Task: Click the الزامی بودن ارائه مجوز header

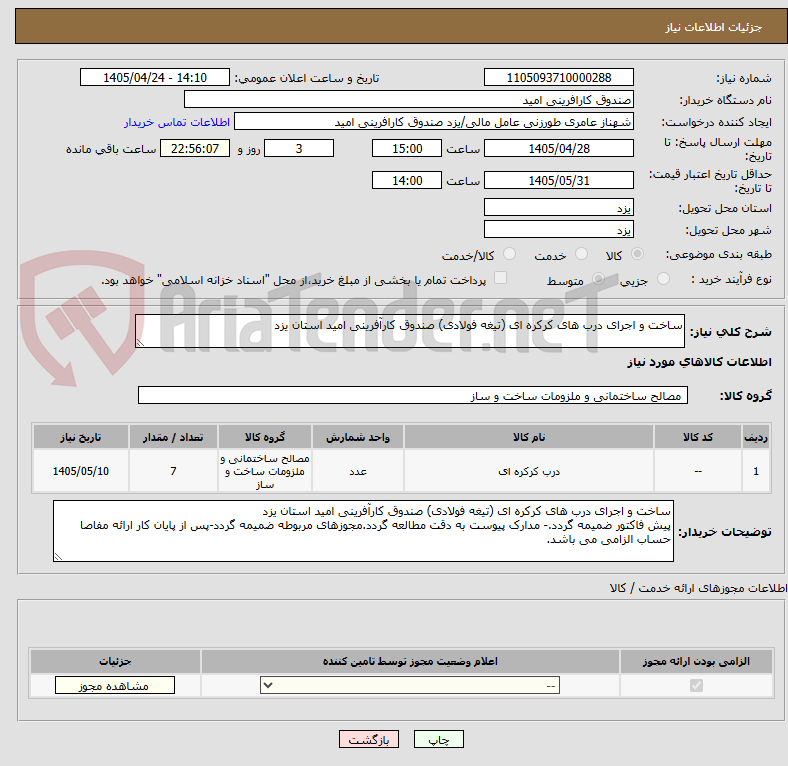Action: pos(696,661)
